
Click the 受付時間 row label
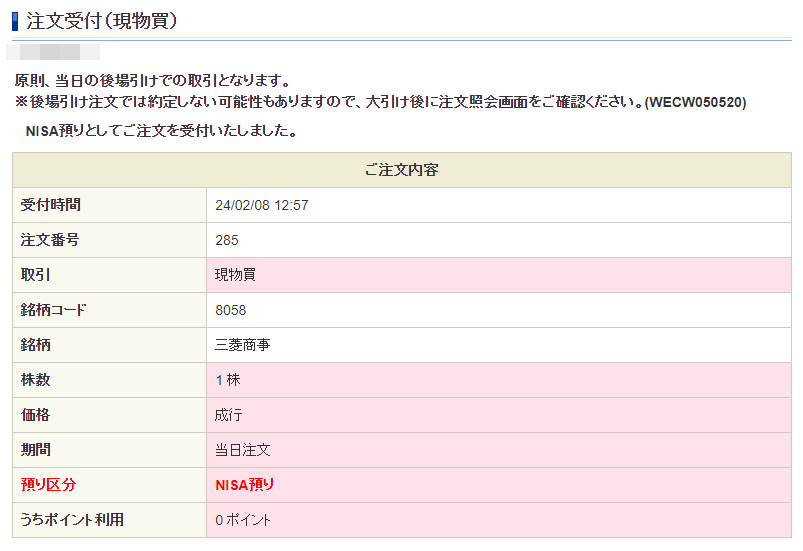[x=51, y=205]
